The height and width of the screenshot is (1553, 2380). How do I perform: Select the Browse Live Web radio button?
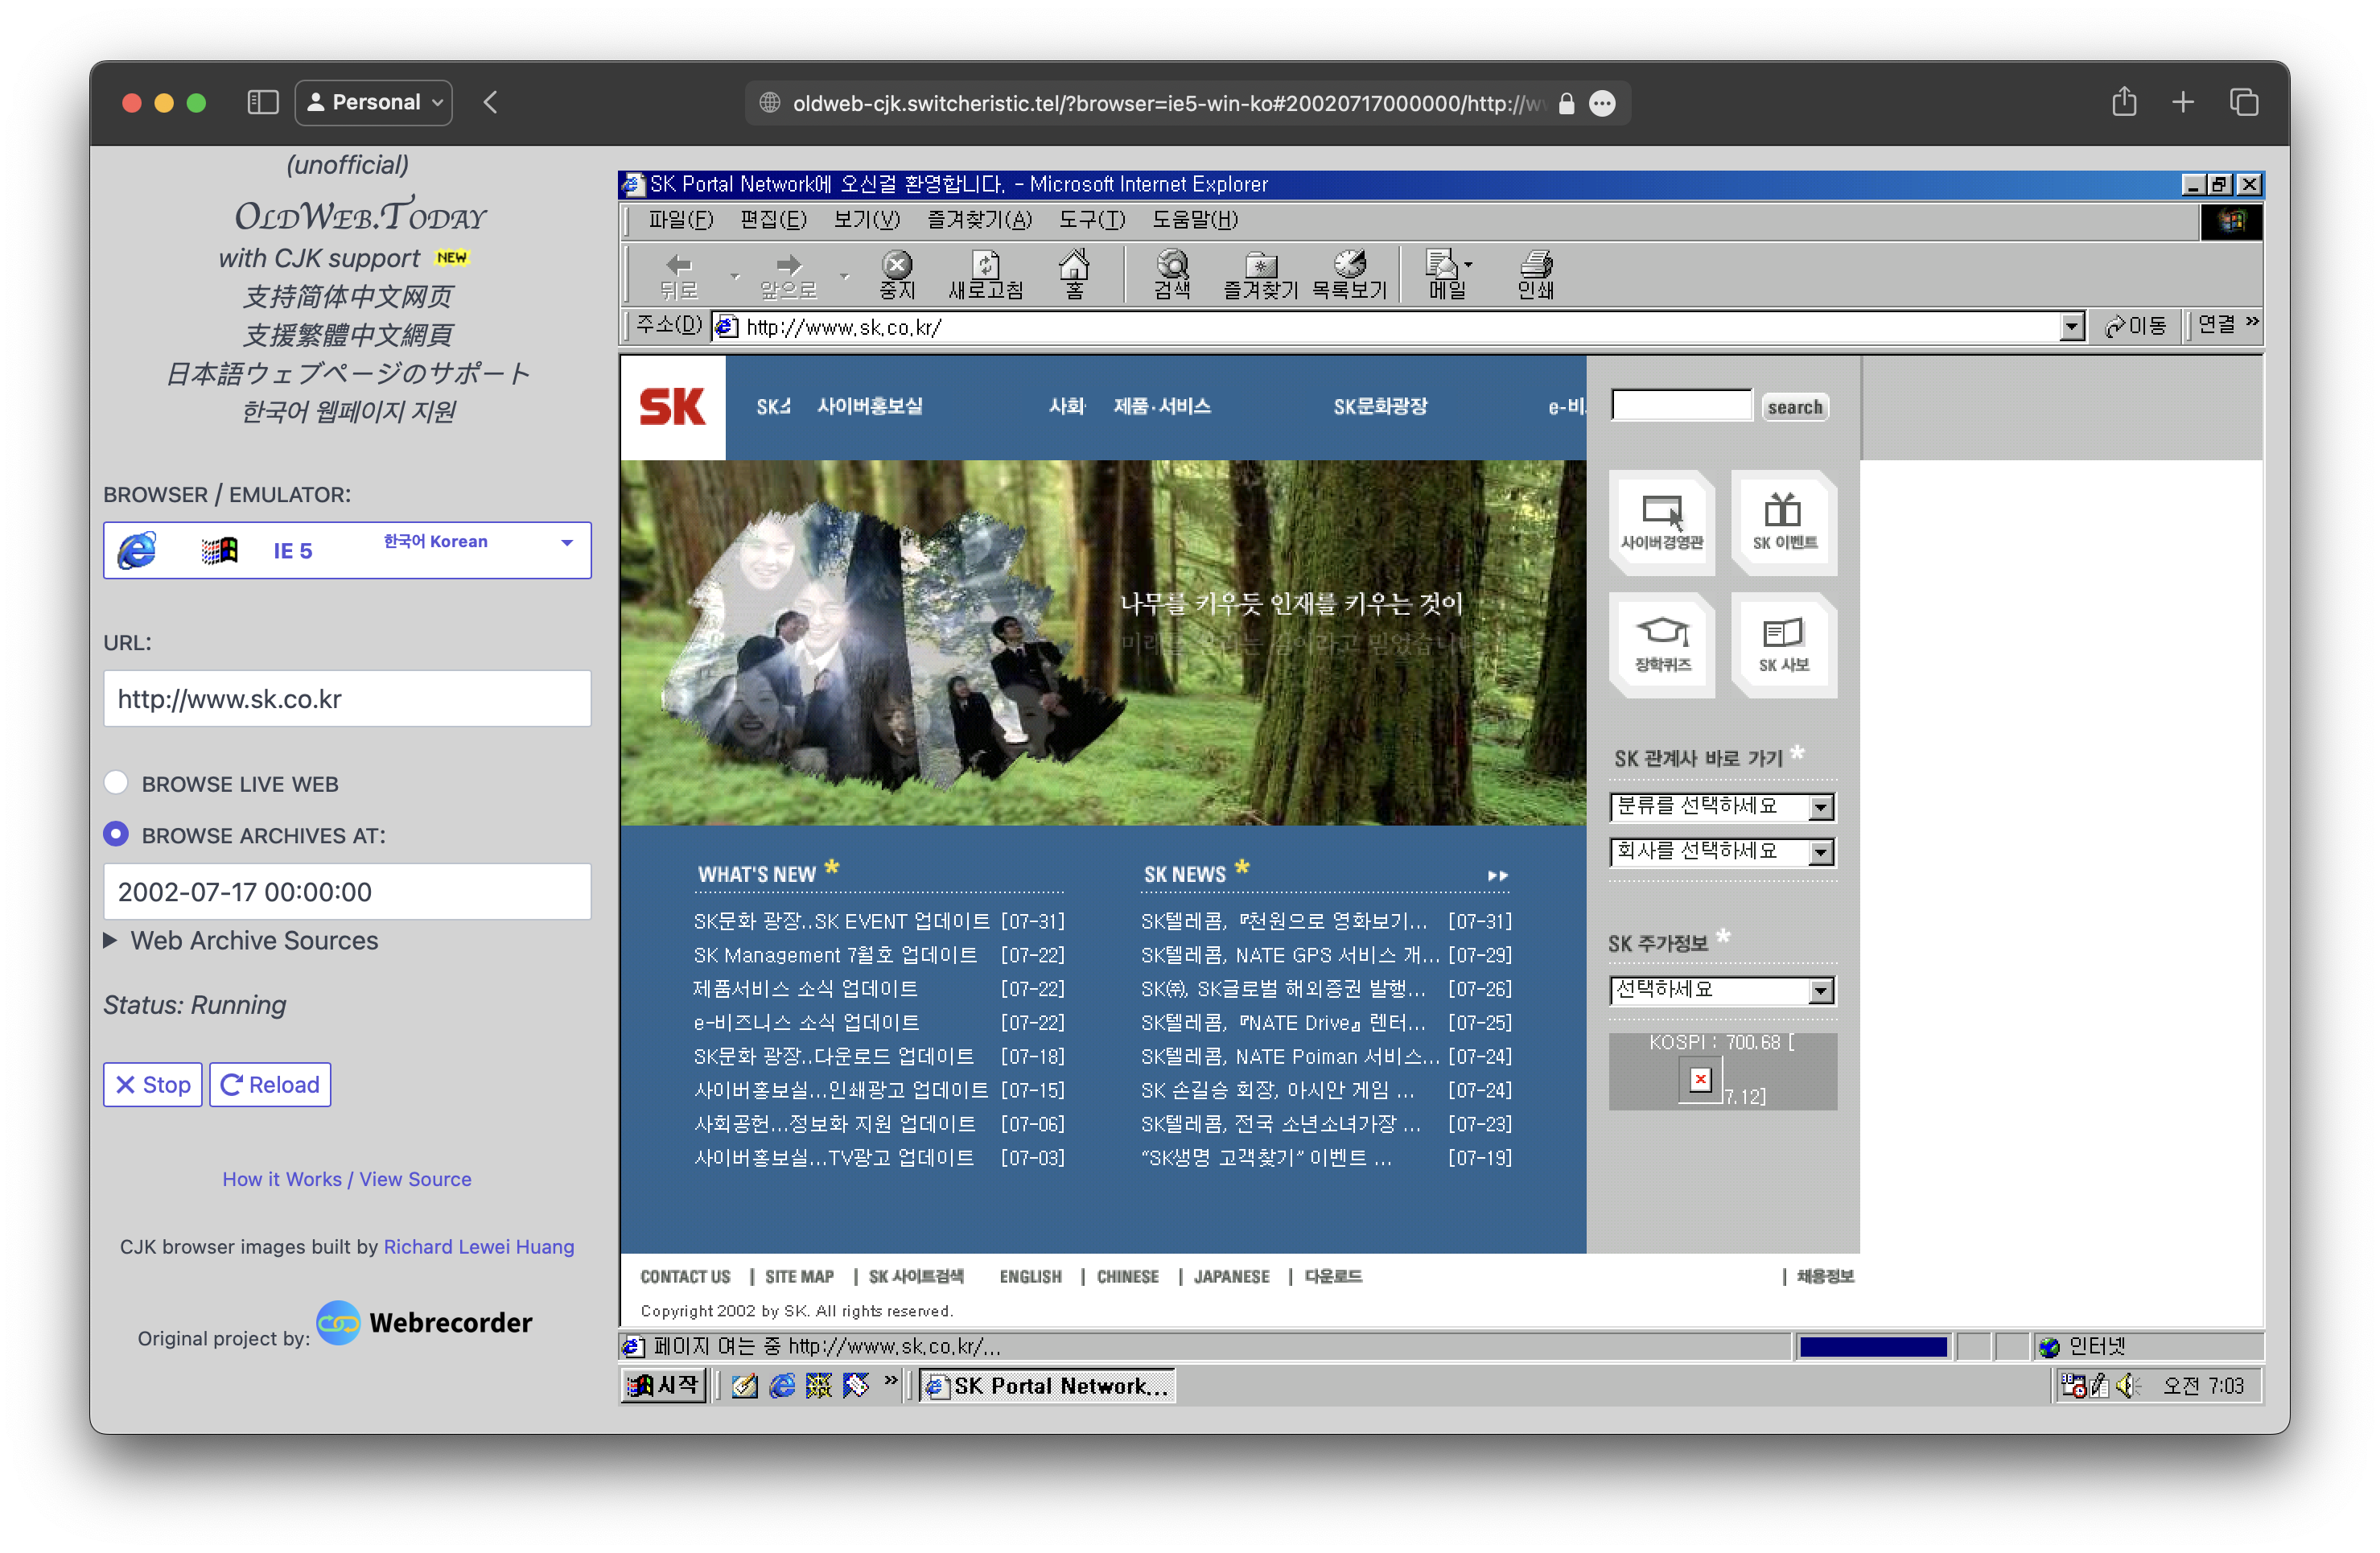click(x=116, y=783)
